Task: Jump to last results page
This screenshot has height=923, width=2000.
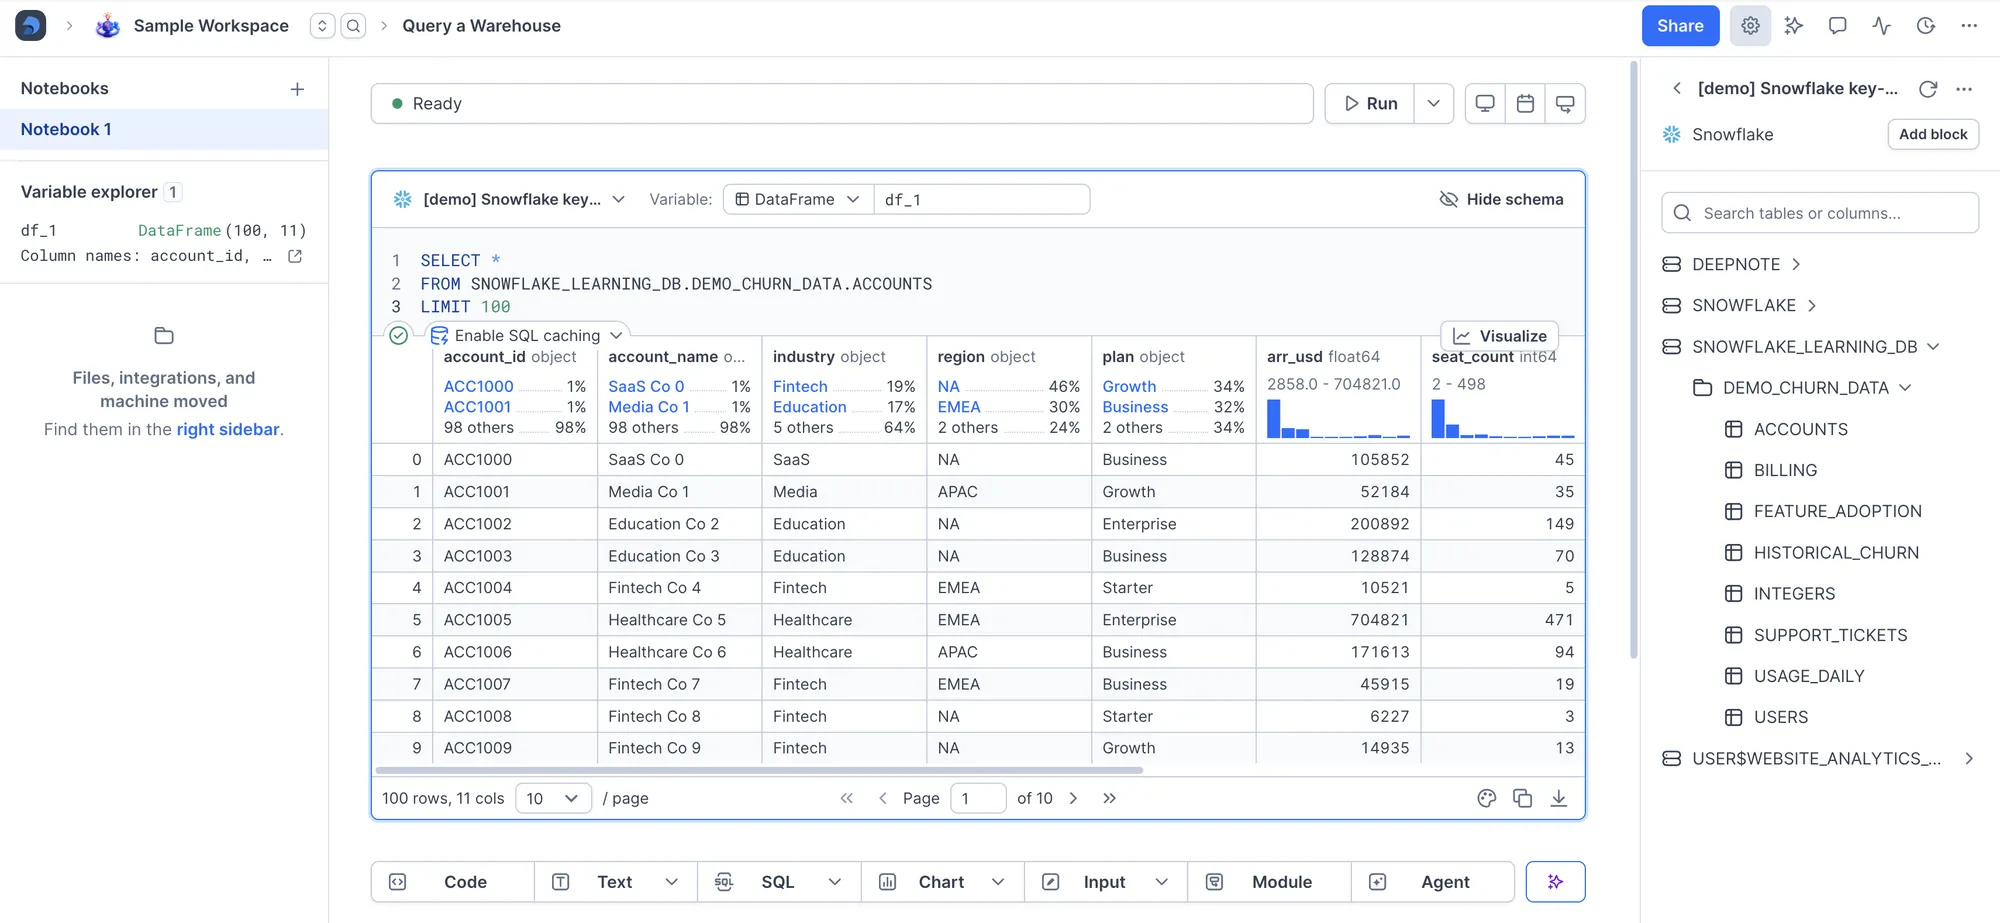Action: coord(1109,798)
